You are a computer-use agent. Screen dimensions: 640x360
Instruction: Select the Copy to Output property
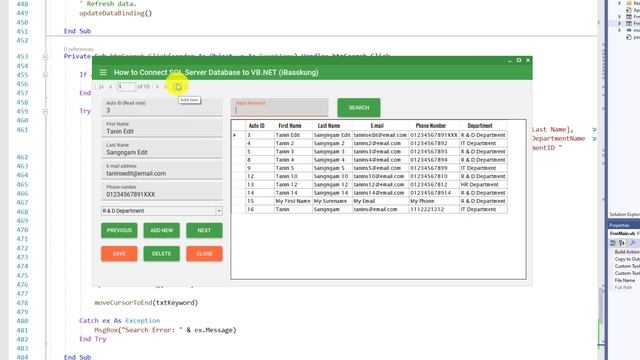(x=627, y=259)
